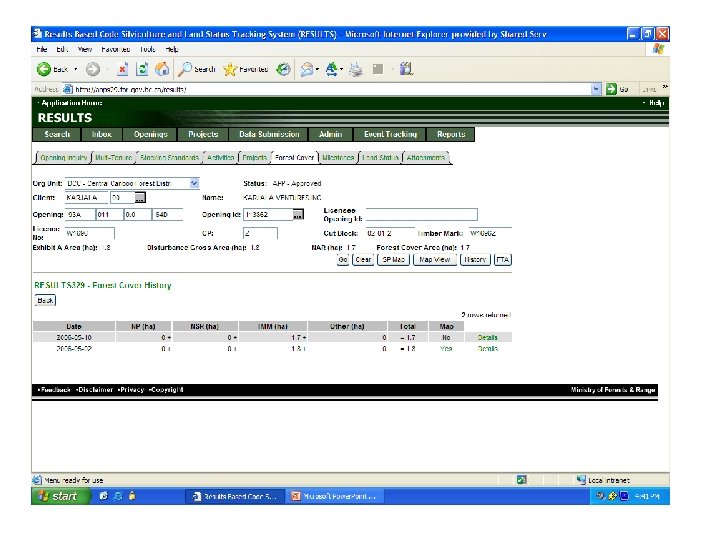Open the Search navigation tab
This screenshot has width=720, height=540.
(x=57, y=134)
